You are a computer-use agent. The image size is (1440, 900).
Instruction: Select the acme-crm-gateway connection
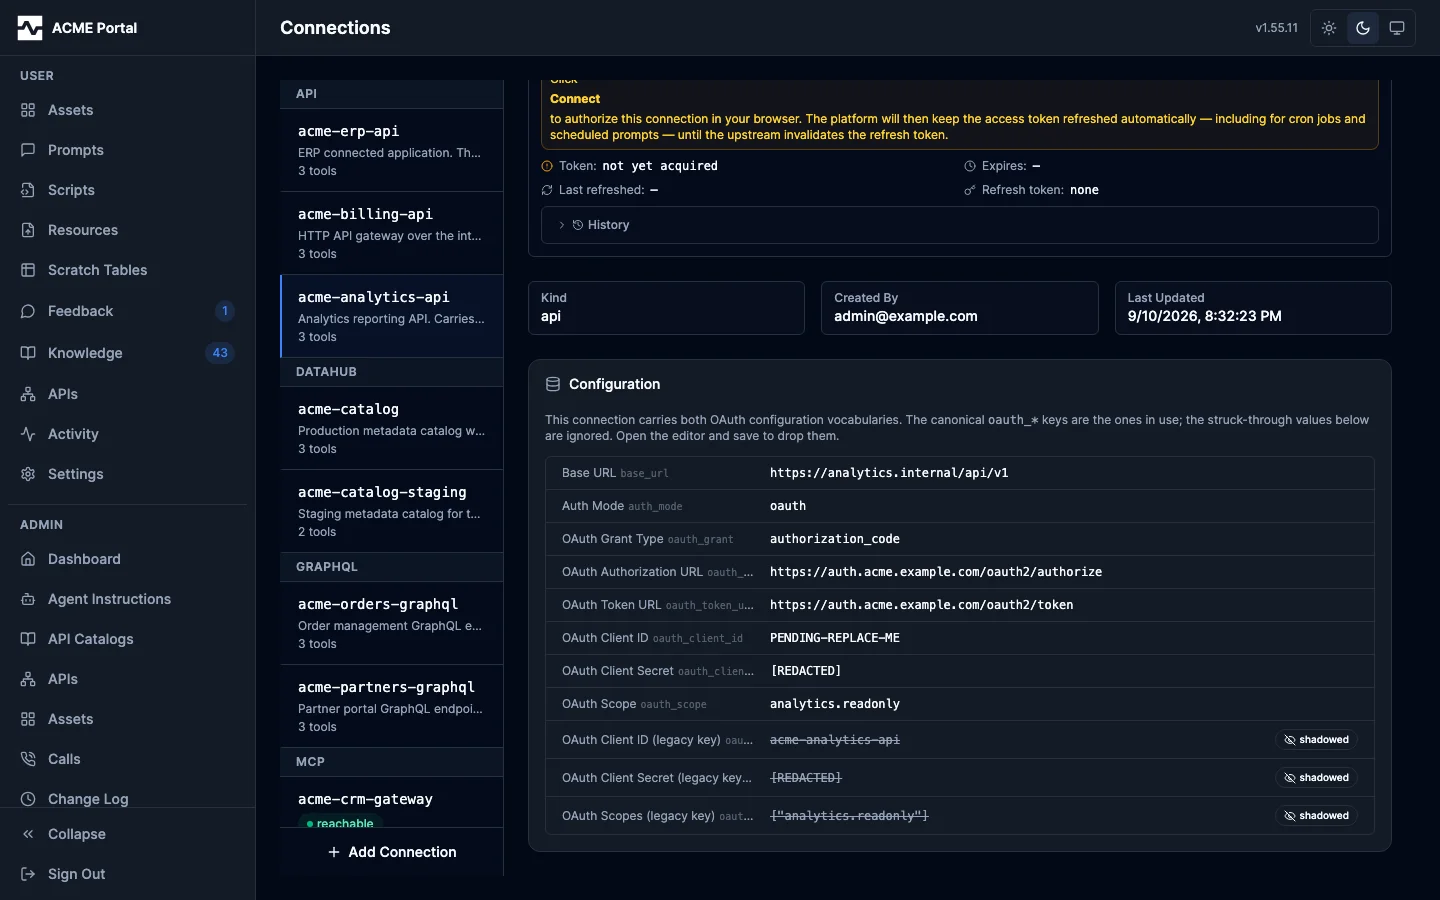click(392, 803)
